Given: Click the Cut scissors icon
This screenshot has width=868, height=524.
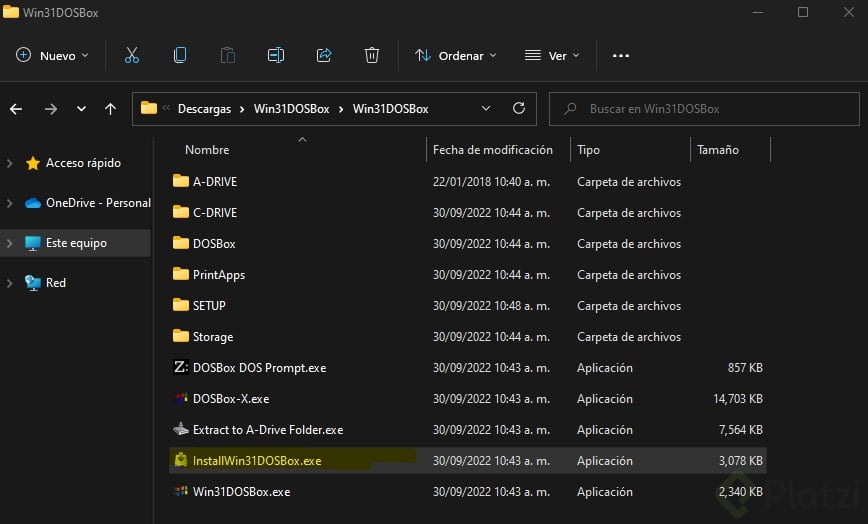Looking at the screenshot, I should [x=132, y=55].
